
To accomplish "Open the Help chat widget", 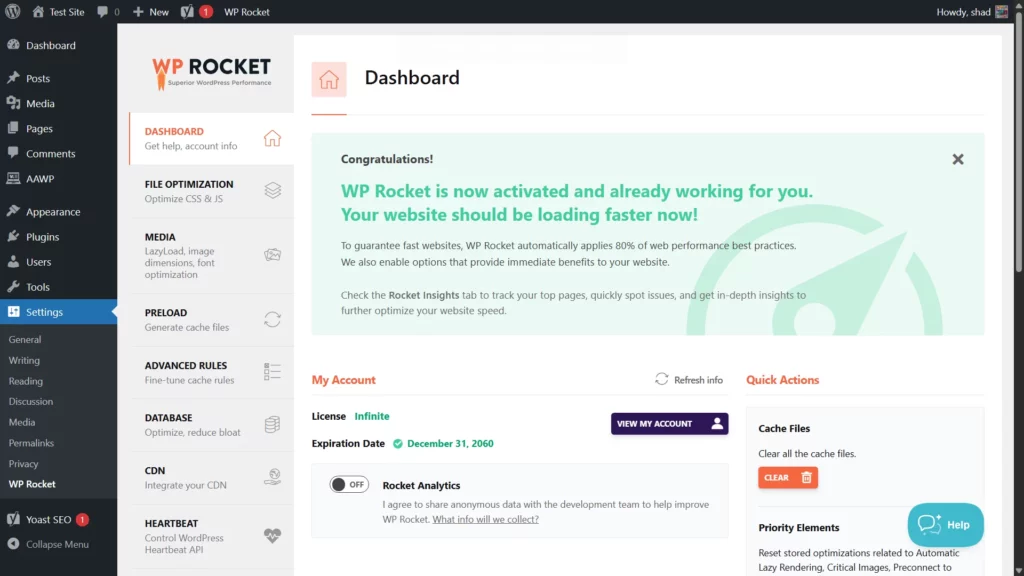I will click(x=945, y=525).
